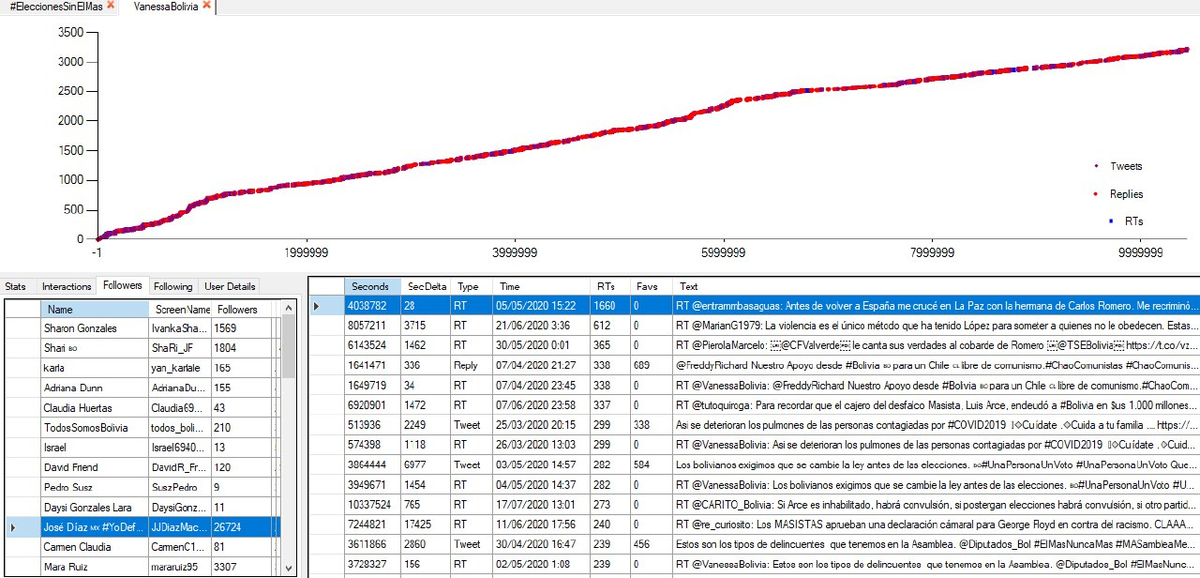Sort by Followers count column header
The width and height of the screenshot is (1200, 578).
click(240, 310)
